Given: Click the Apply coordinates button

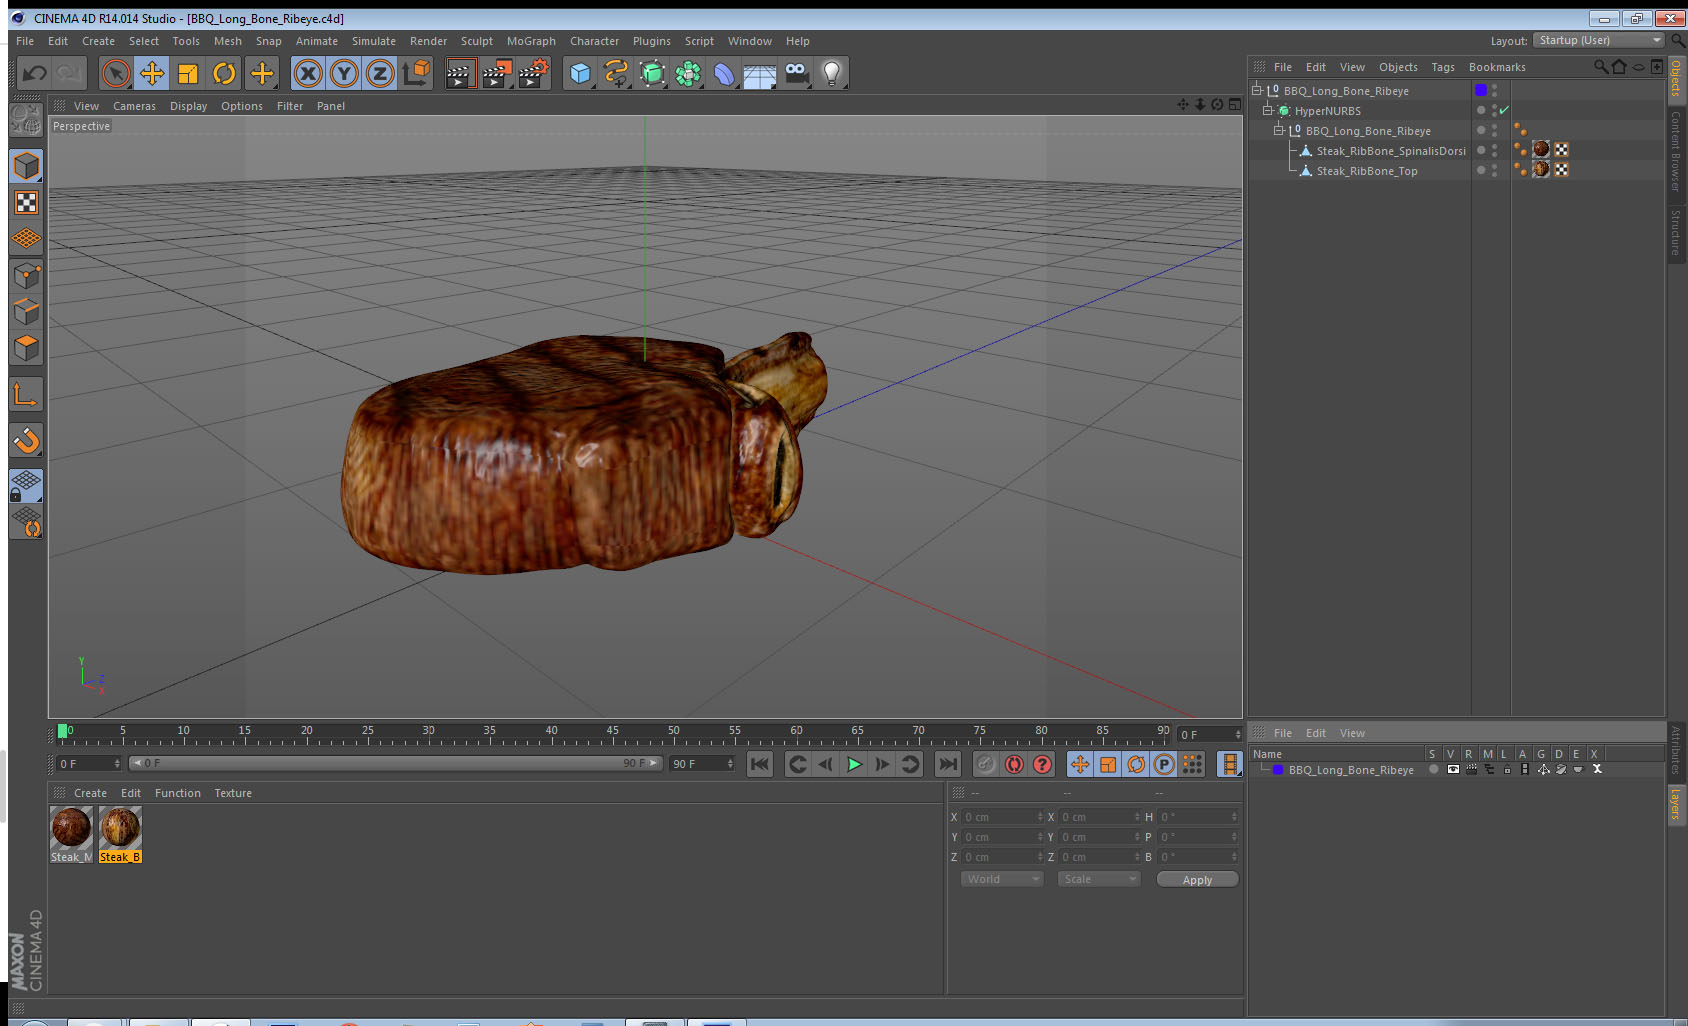Looking at the screenshot, I should 1197,879.
